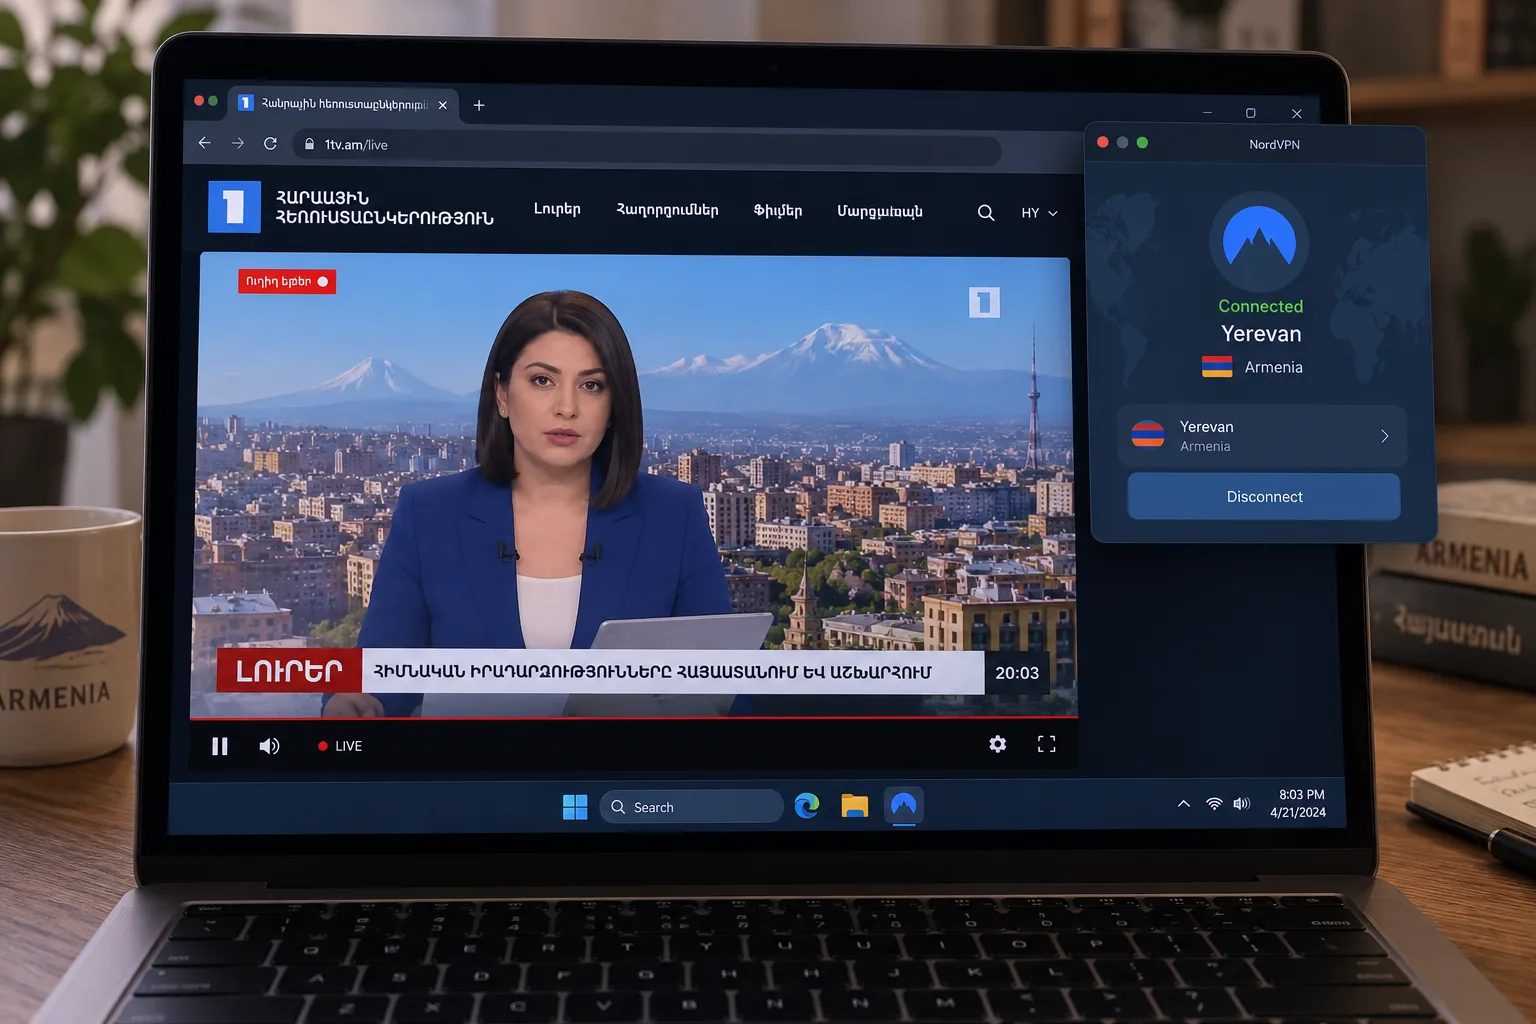1536x1024 pixels.
Task: Expand the Yerevan server row chevron
Action: [1384, 436]
